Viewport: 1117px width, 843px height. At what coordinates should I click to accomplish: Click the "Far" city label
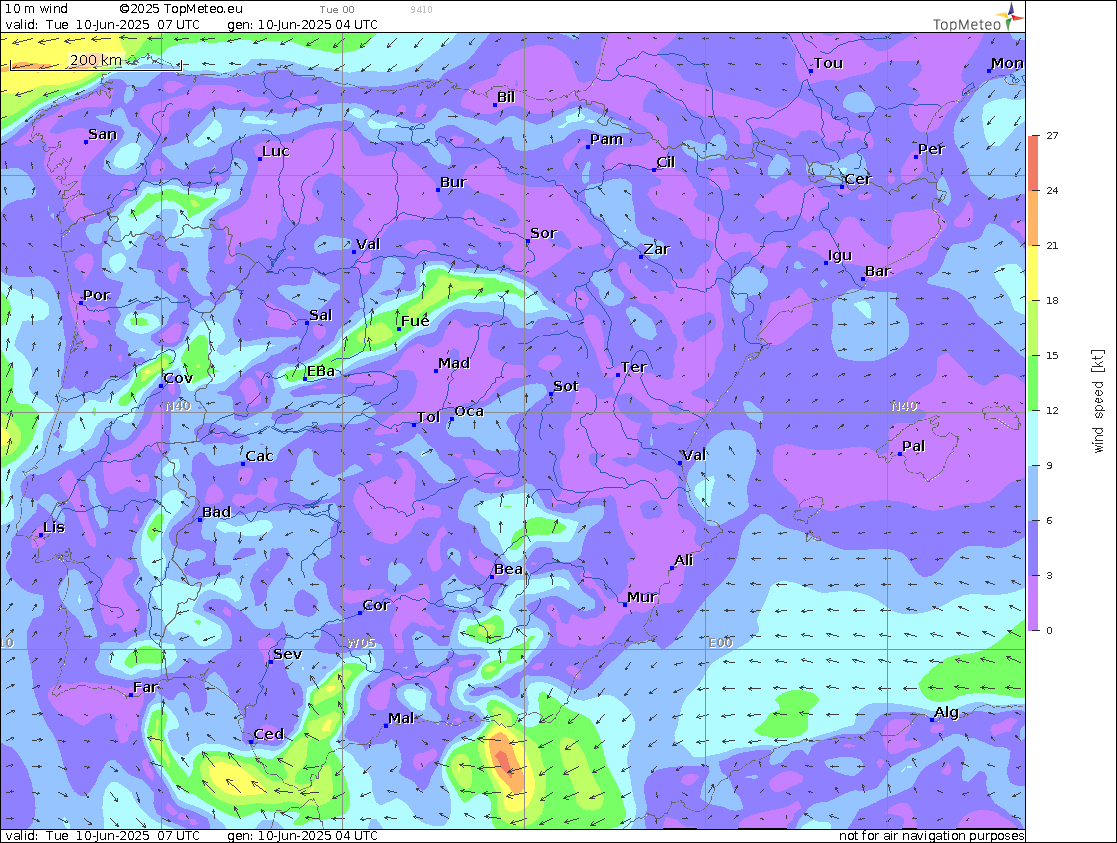click(145, 687)
